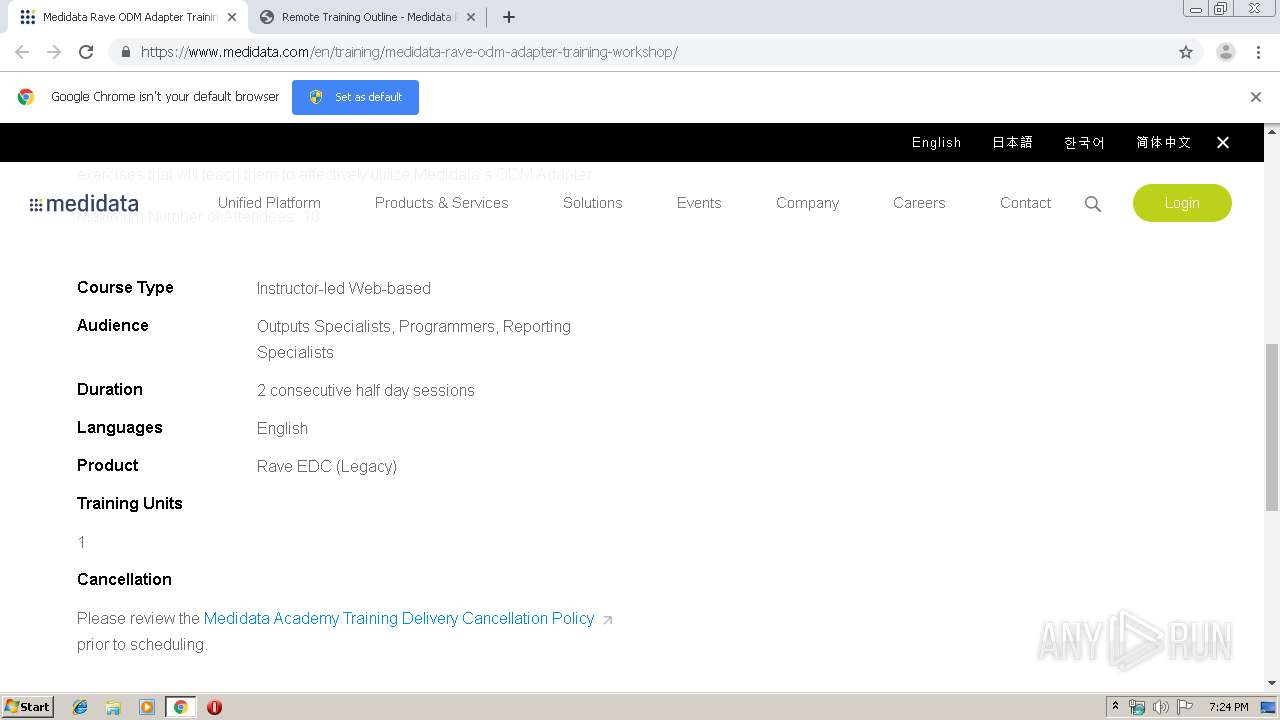Switch site language to 简体中文

(x=1164, y=143)
